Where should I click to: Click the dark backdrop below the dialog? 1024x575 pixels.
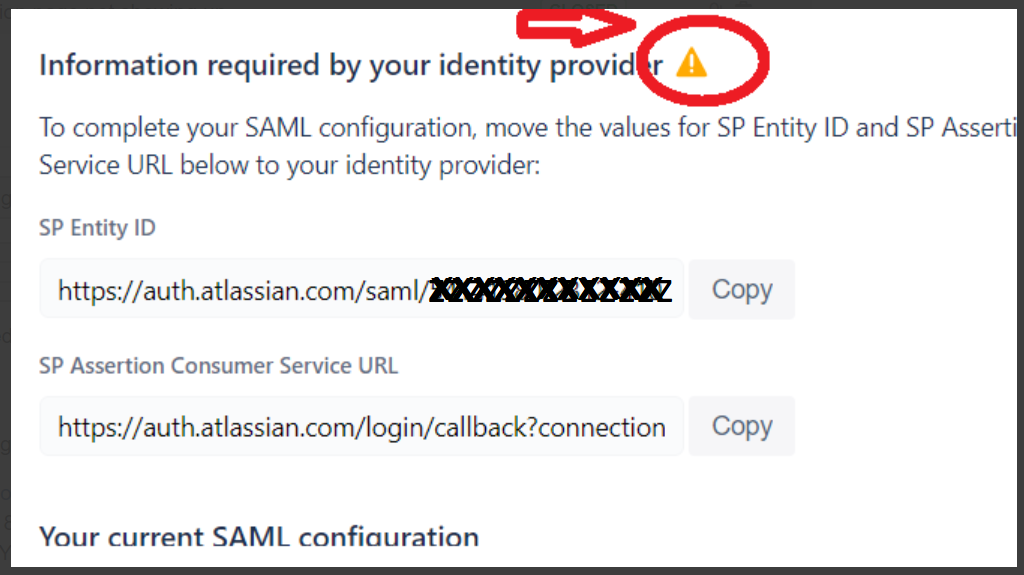[x=512, y=571]
